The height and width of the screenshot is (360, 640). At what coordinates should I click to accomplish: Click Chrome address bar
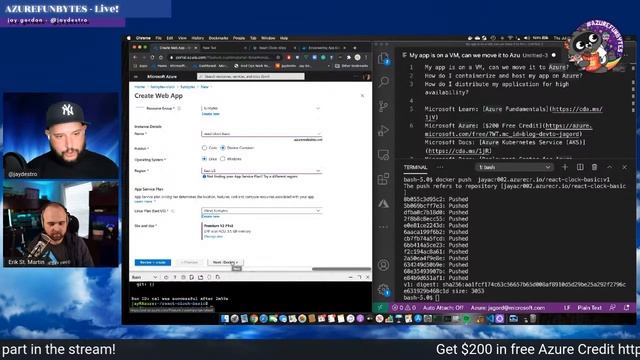click(x=224, y=58)
